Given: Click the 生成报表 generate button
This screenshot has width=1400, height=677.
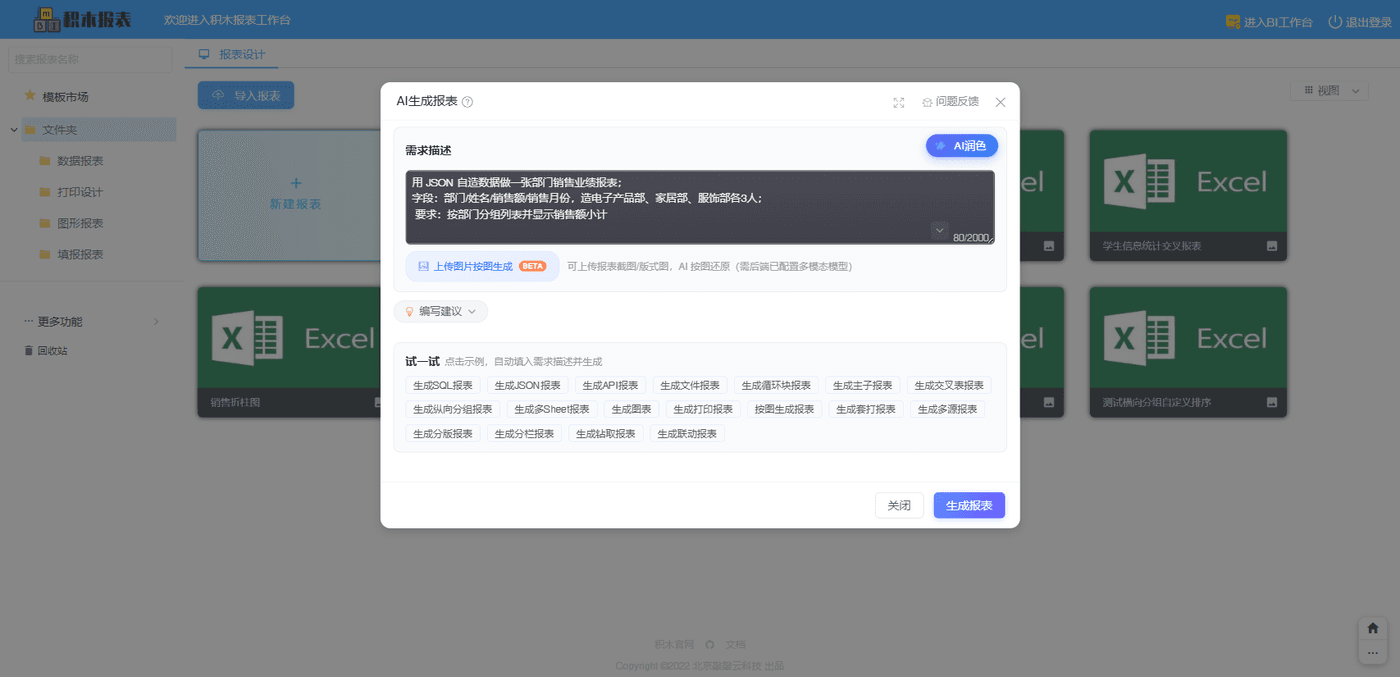Looking at the screenshot, I should (x=969, y=505).
